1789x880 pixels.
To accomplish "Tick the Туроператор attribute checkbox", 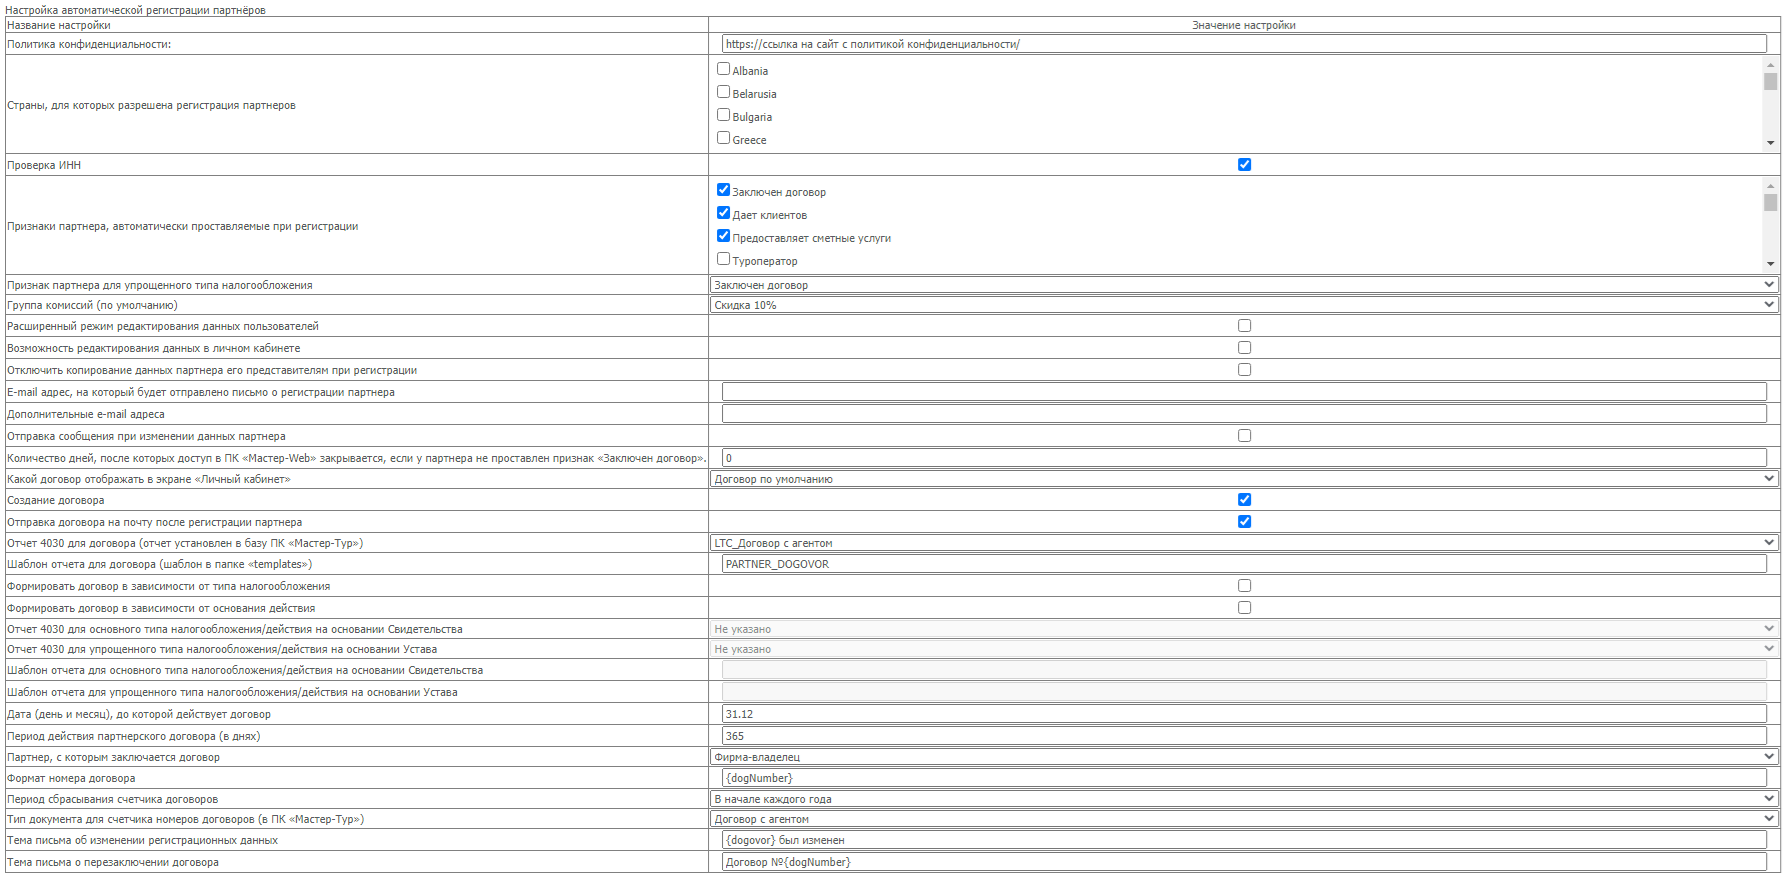I will tap(723, 259).
